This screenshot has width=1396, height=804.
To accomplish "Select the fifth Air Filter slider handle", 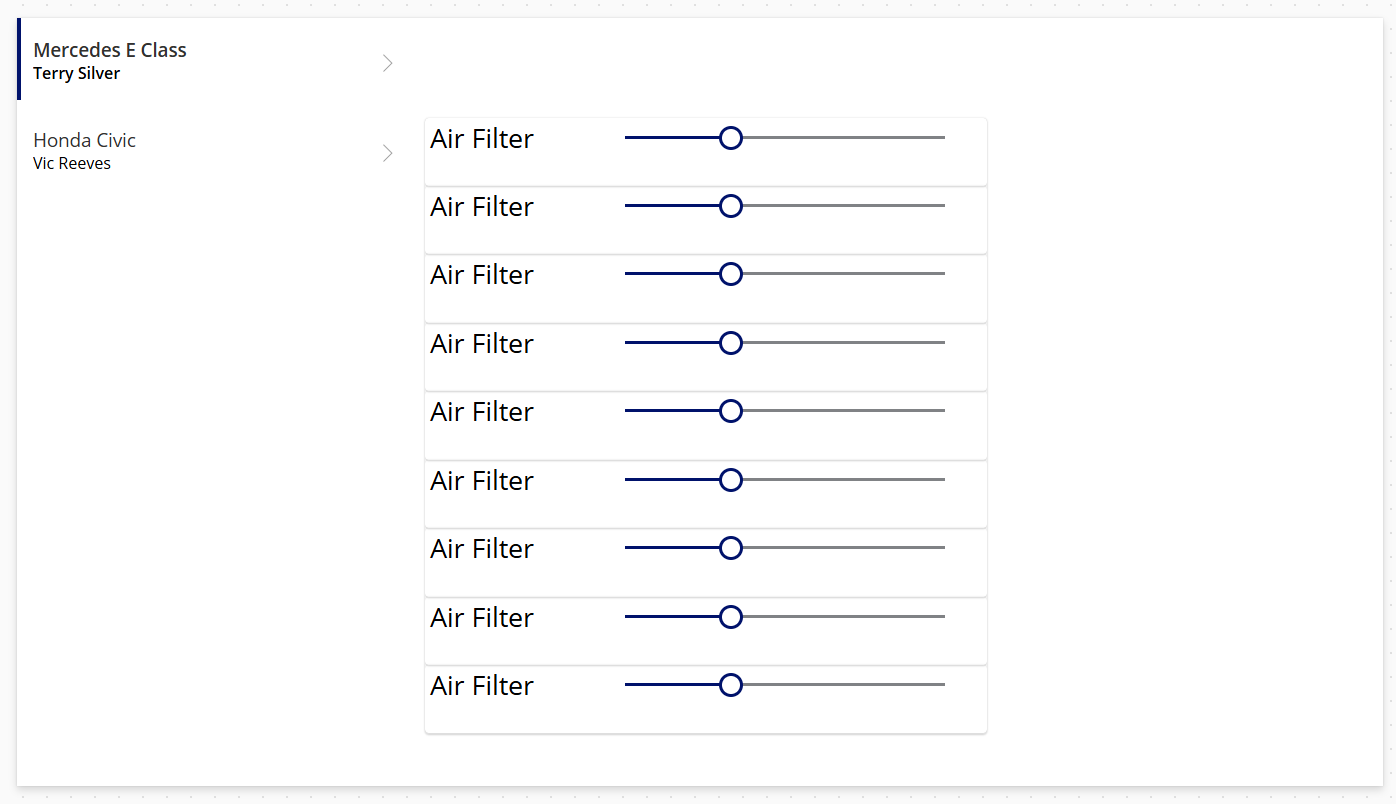I will pos(731,410).
